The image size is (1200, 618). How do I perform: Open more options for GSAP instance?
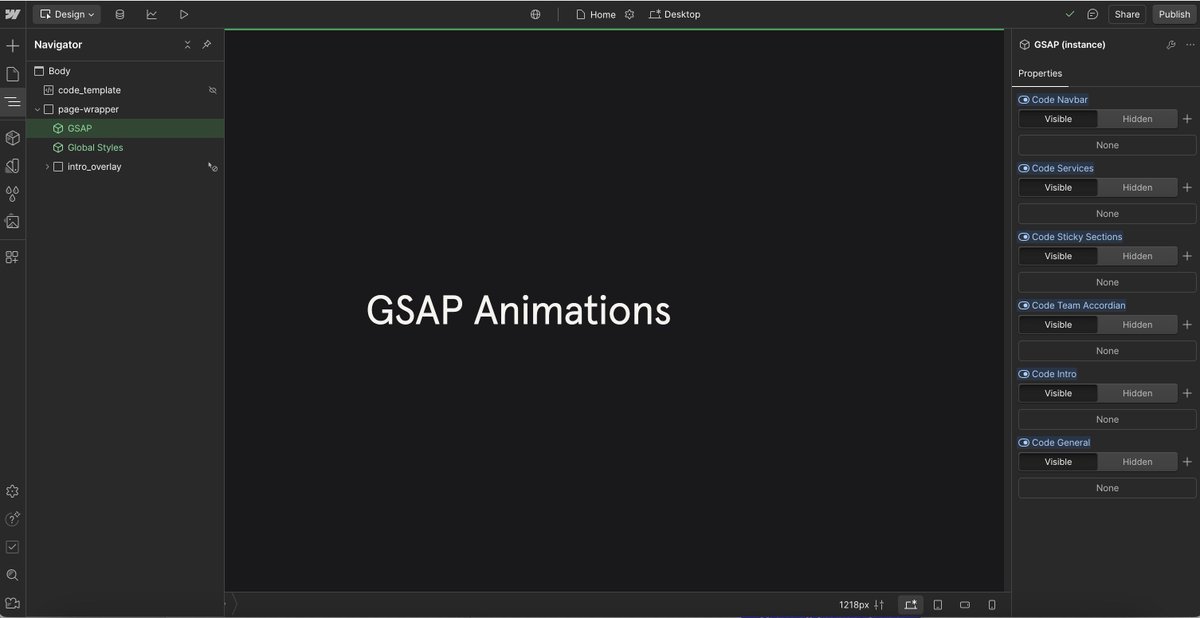point(1188,45)
